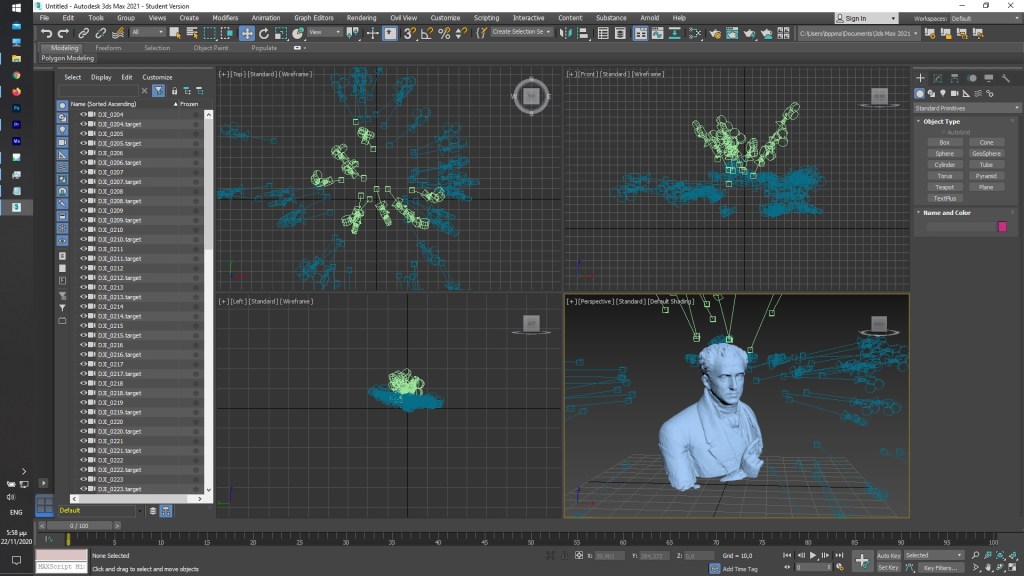1024x576 pixels.
Task: Create a Teapot primitive button
Action: tap(944, 187)
